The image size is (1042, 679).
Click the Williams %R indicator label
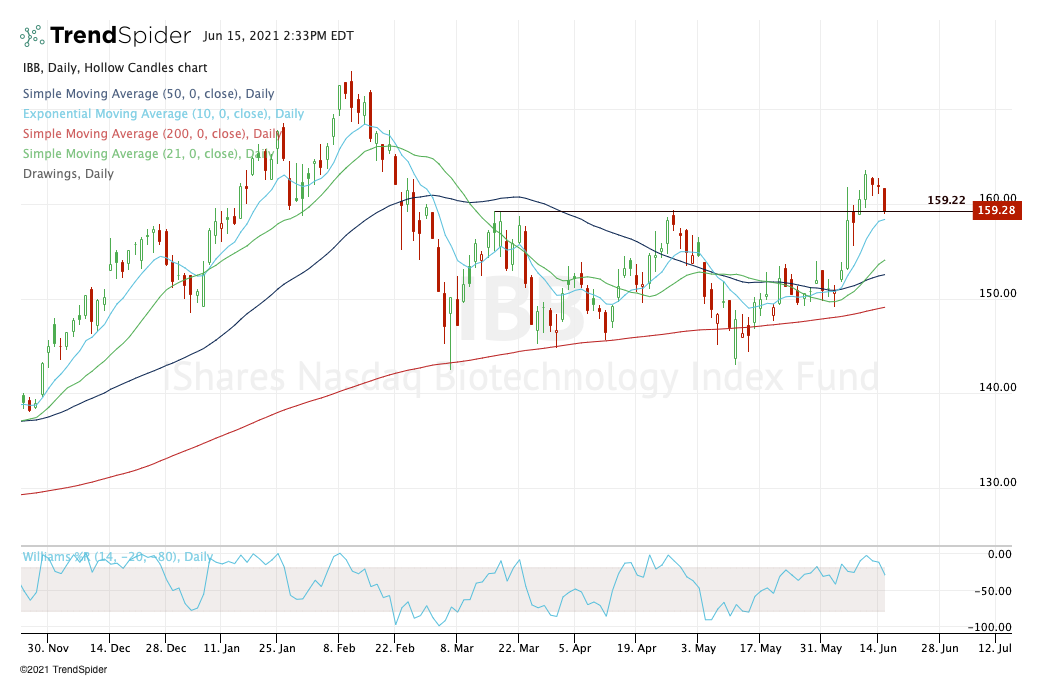pos(118,557)
